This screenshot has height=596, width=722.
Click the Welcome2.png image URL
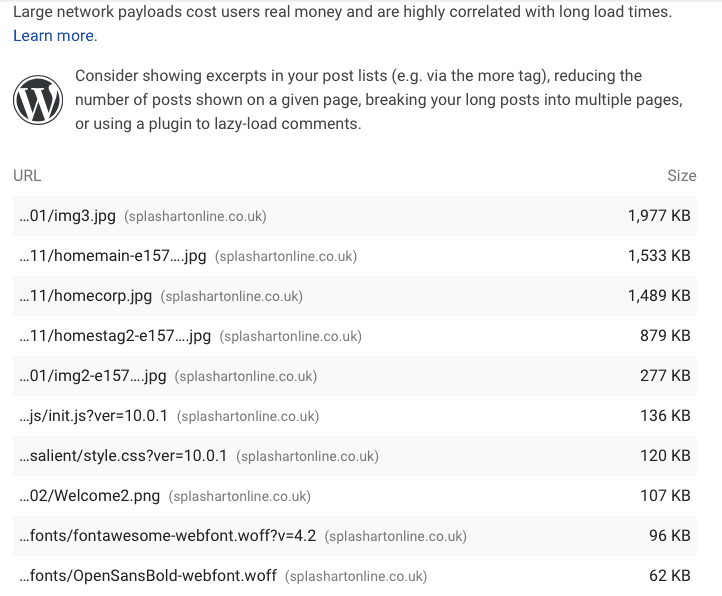coord(90,496)
